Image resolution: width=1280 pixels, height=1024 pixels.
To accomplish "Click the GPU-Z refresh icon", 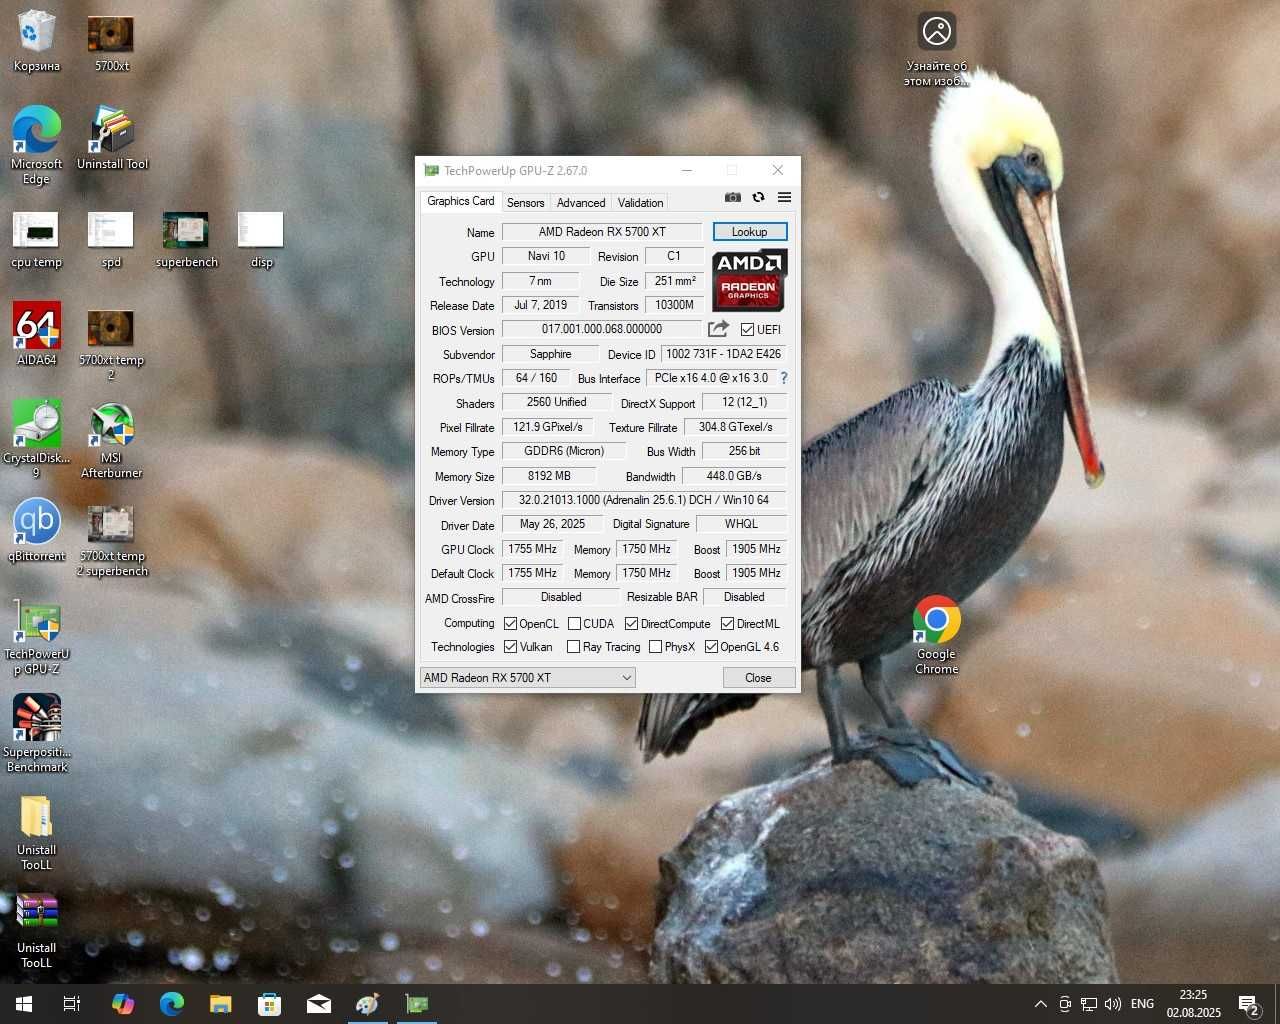I will click(759, 198).
